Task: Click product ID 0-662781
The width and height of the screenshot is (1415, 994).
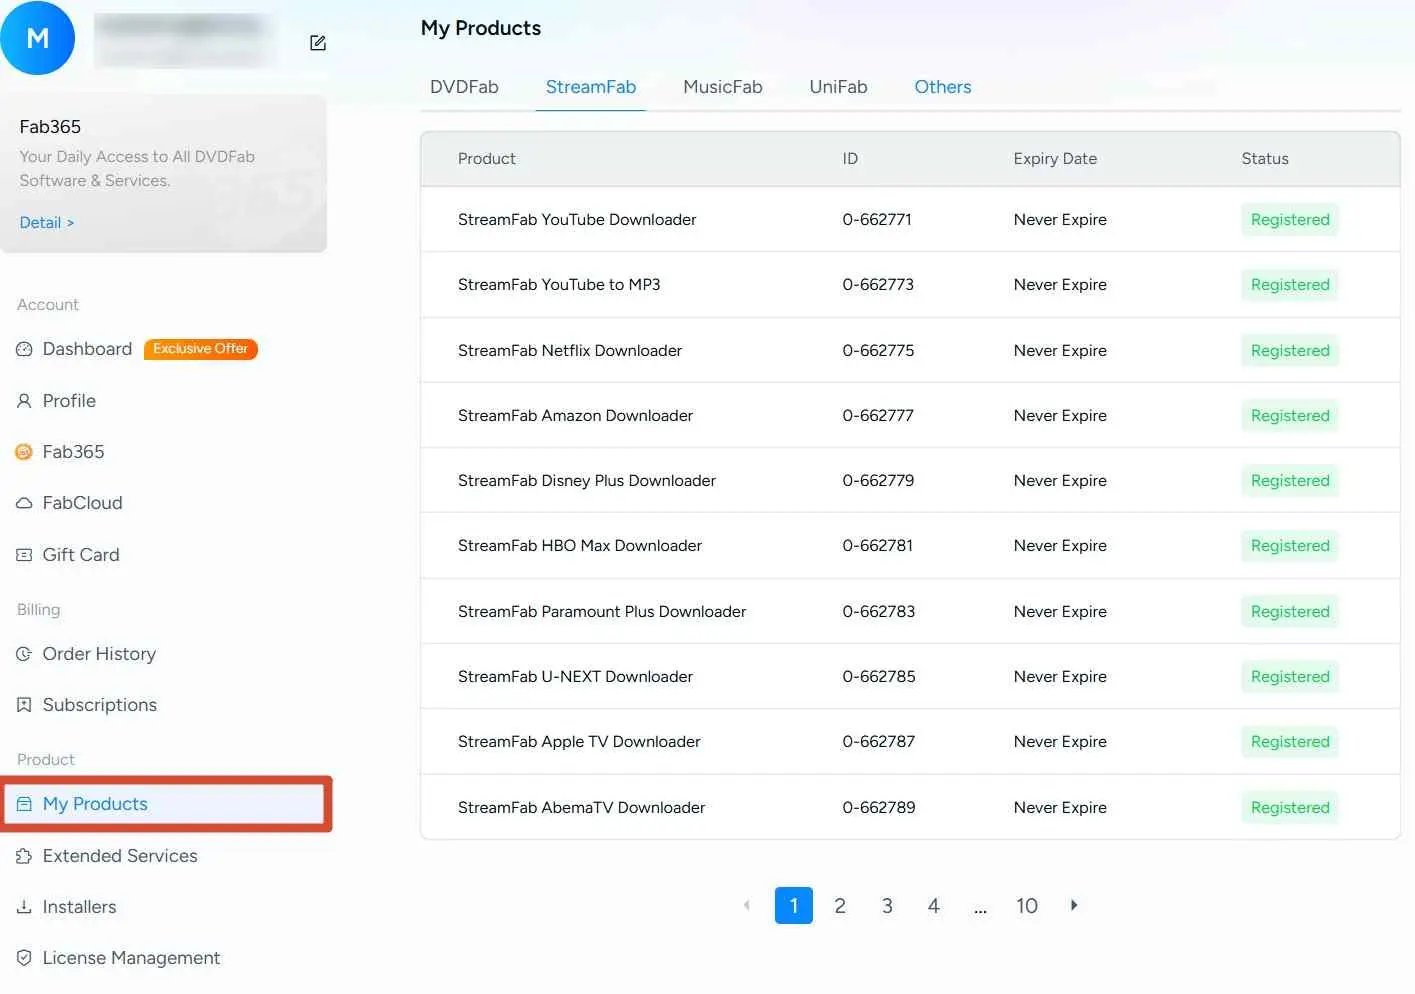Action: 877,545
